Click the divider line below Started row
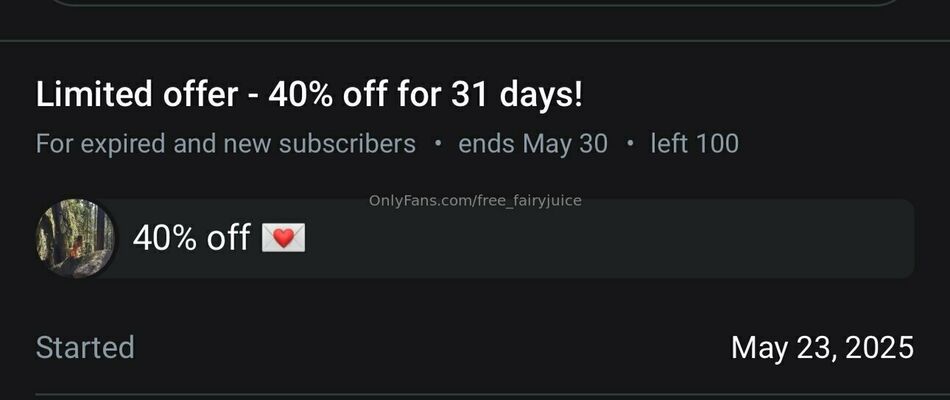950x400 pixels. click(475, 395)
